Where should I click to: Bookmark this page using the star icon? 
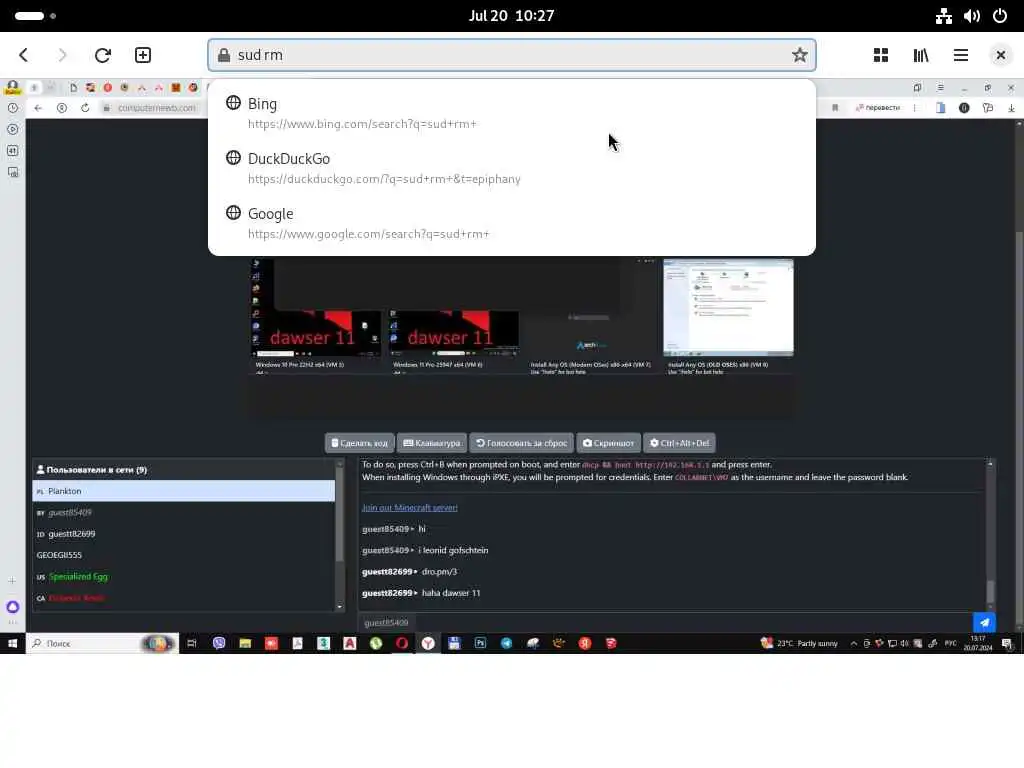coord(799,55)
